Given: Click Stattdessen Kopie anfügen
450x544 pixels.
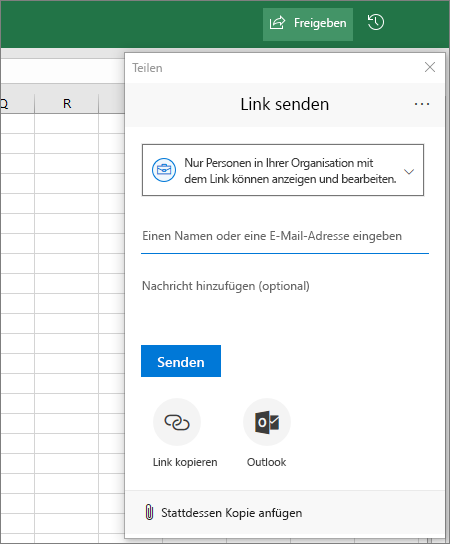Looking at the screenshot, I should coord(223,513).
